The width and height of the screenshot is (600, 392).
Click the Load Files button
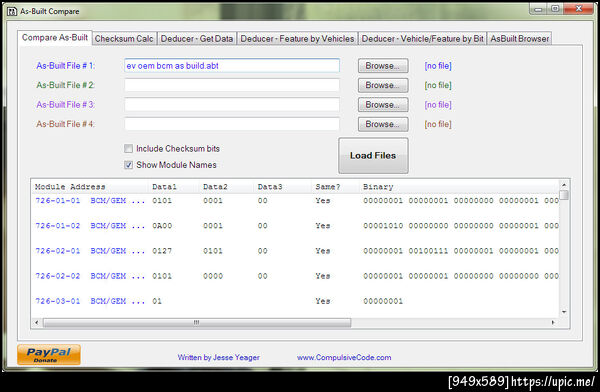click(x=373, y=156)
